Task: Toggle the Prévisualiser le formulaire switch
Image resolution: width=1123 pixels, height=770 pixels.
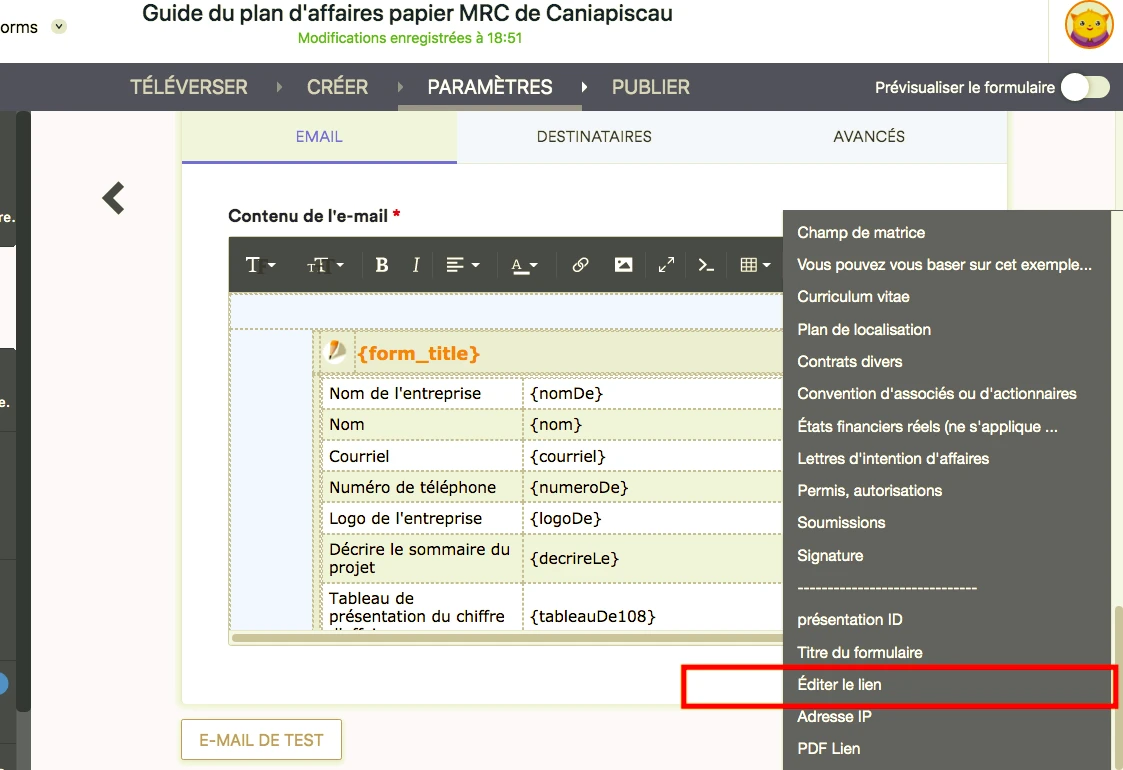Action: (x=1084, y=87)
